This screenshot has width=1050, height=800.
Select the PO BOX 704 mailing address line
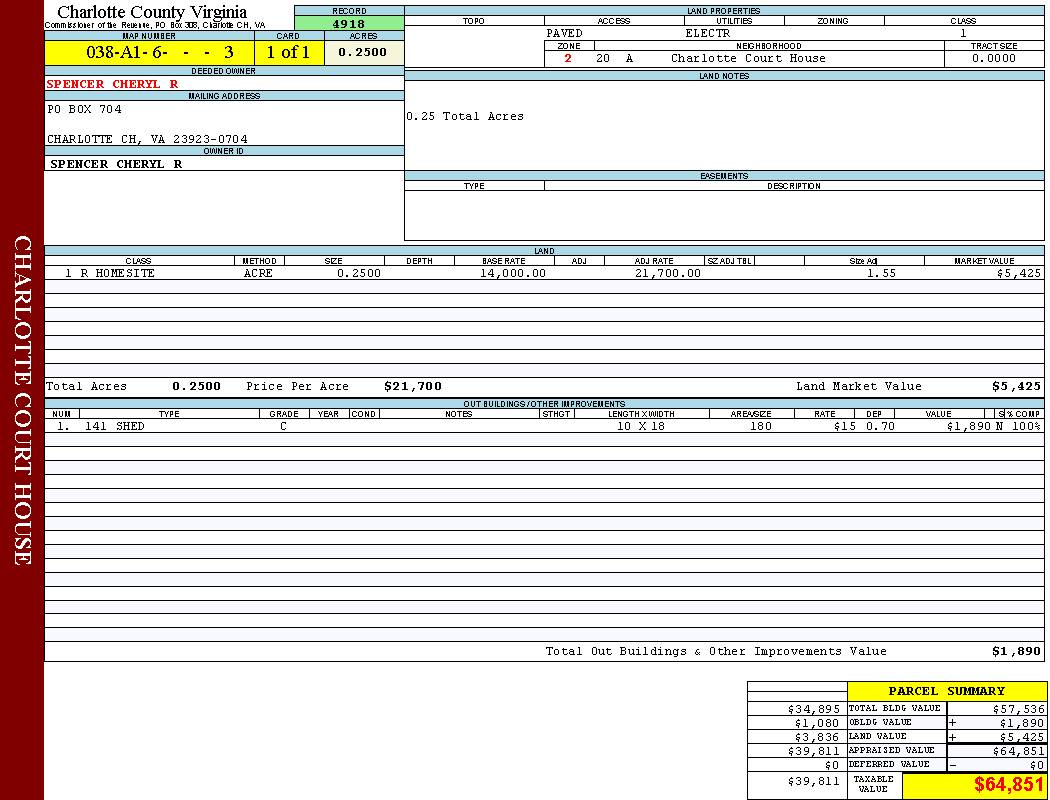point(85,109)
